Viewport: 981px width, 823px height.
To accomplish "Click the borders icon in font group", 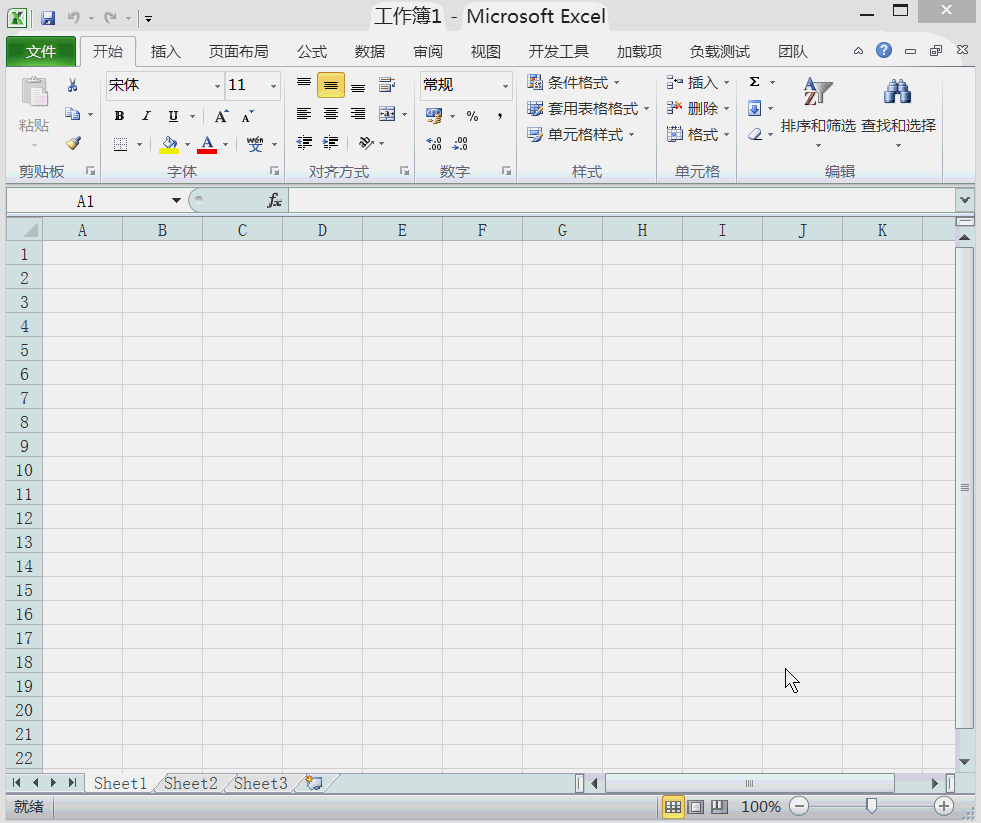I will (121, 145).
